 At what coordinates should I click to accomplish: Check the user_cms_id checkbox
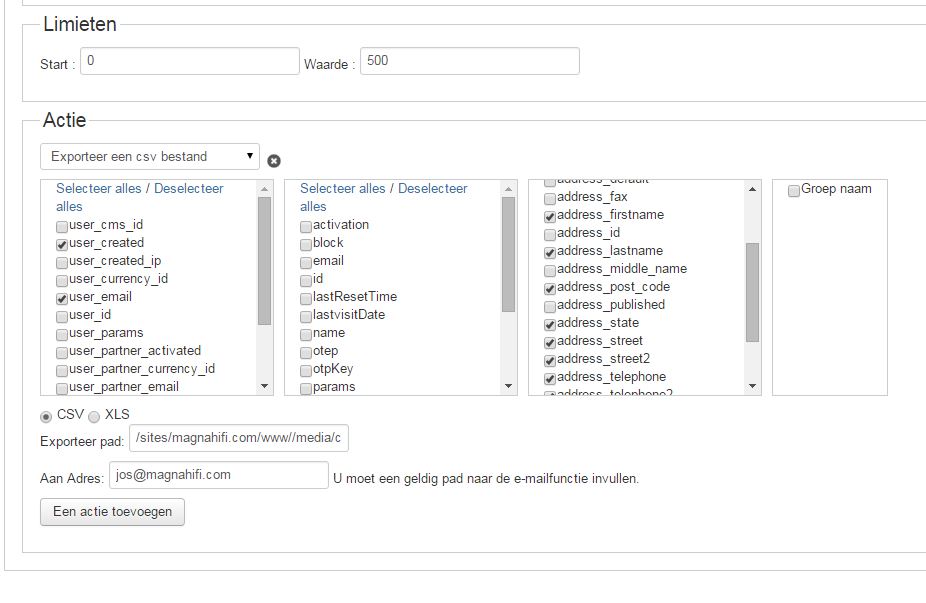62,226
